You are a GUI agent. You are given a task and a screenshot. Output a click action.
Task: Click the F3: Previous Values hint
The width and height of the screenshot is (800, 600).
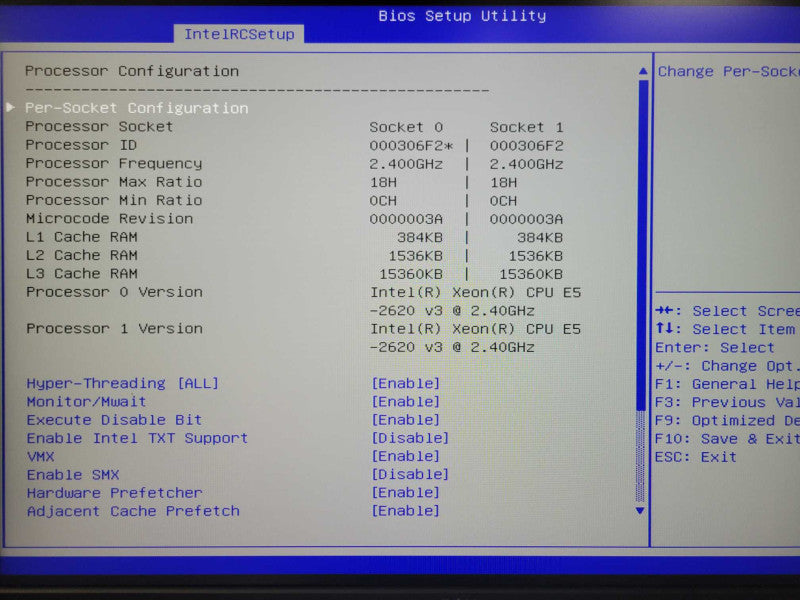point(728,403)
